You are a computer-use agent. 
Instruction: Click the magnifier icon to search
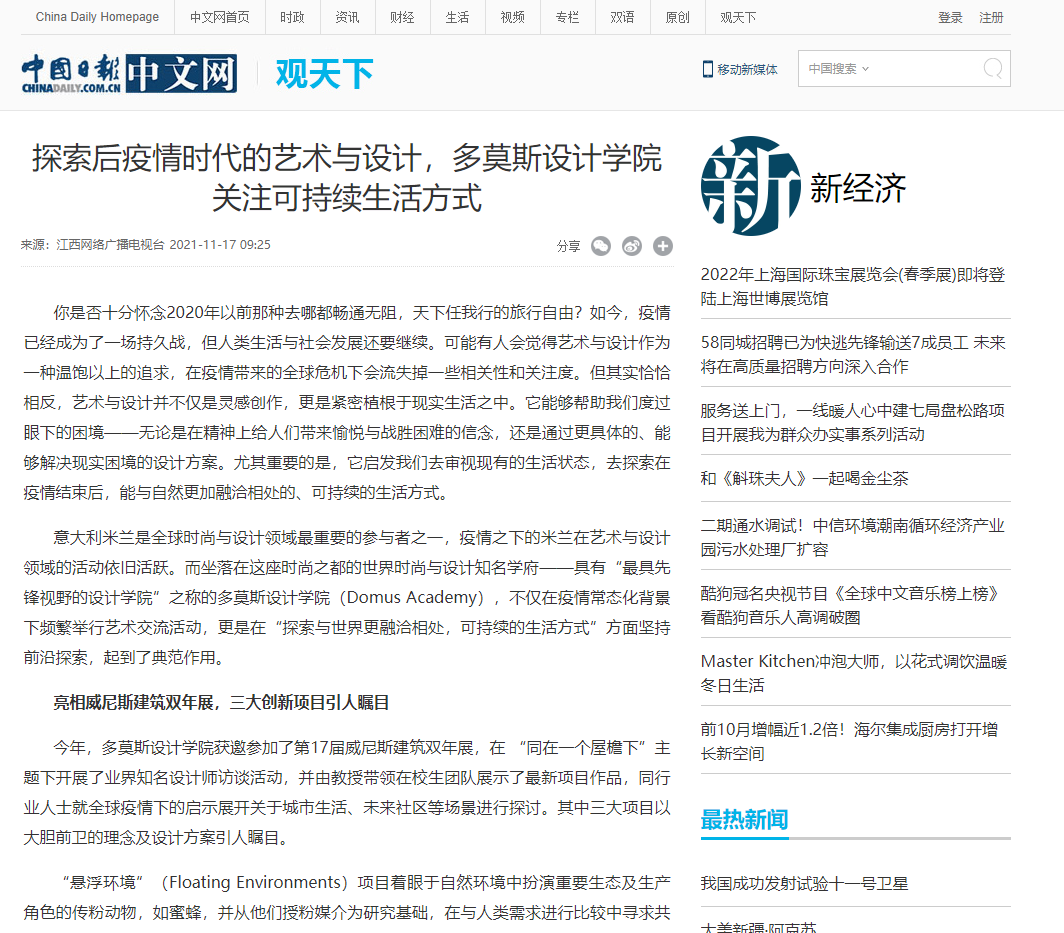991,69
